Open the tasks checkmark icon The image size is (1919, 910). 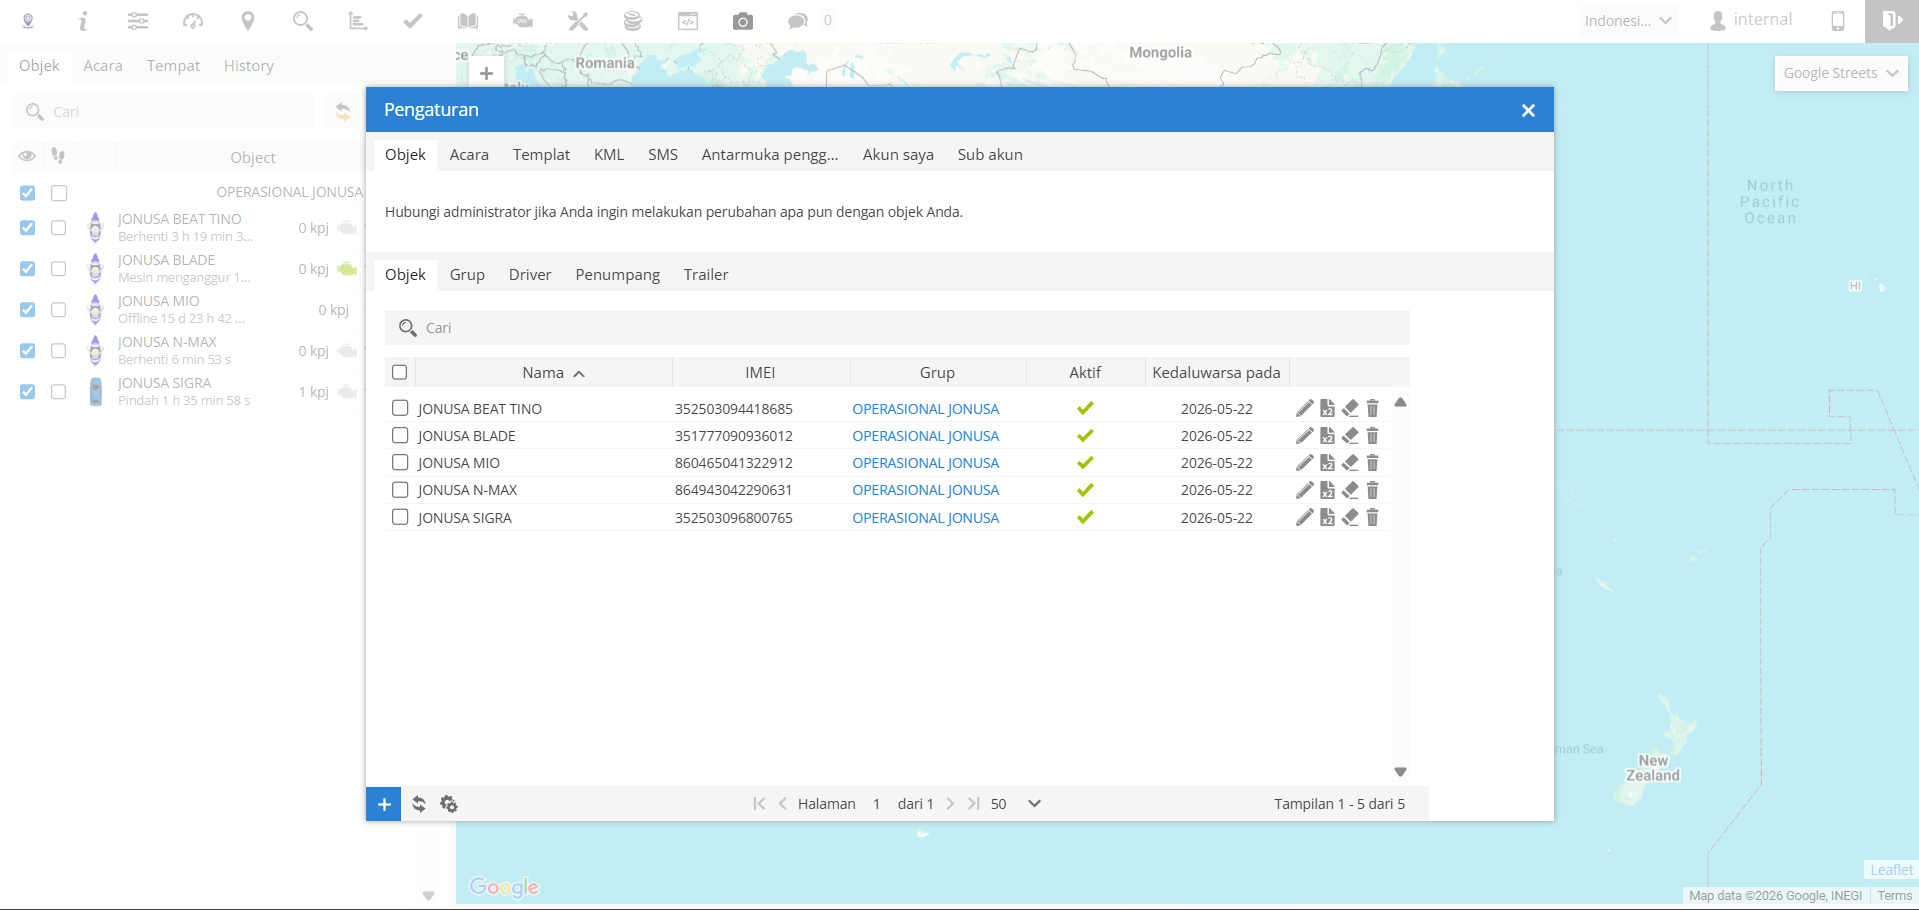click(x=413, y=21)
